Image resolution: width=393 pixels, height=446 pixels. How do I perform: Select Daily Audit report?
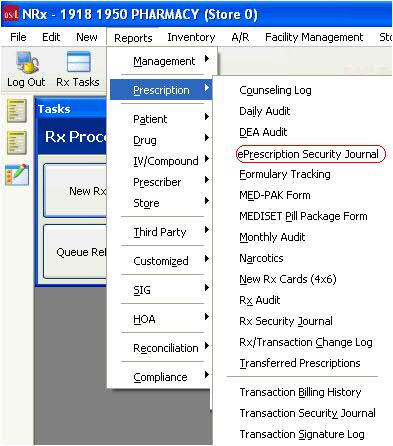pyautogui.click(x=265, y=111)
